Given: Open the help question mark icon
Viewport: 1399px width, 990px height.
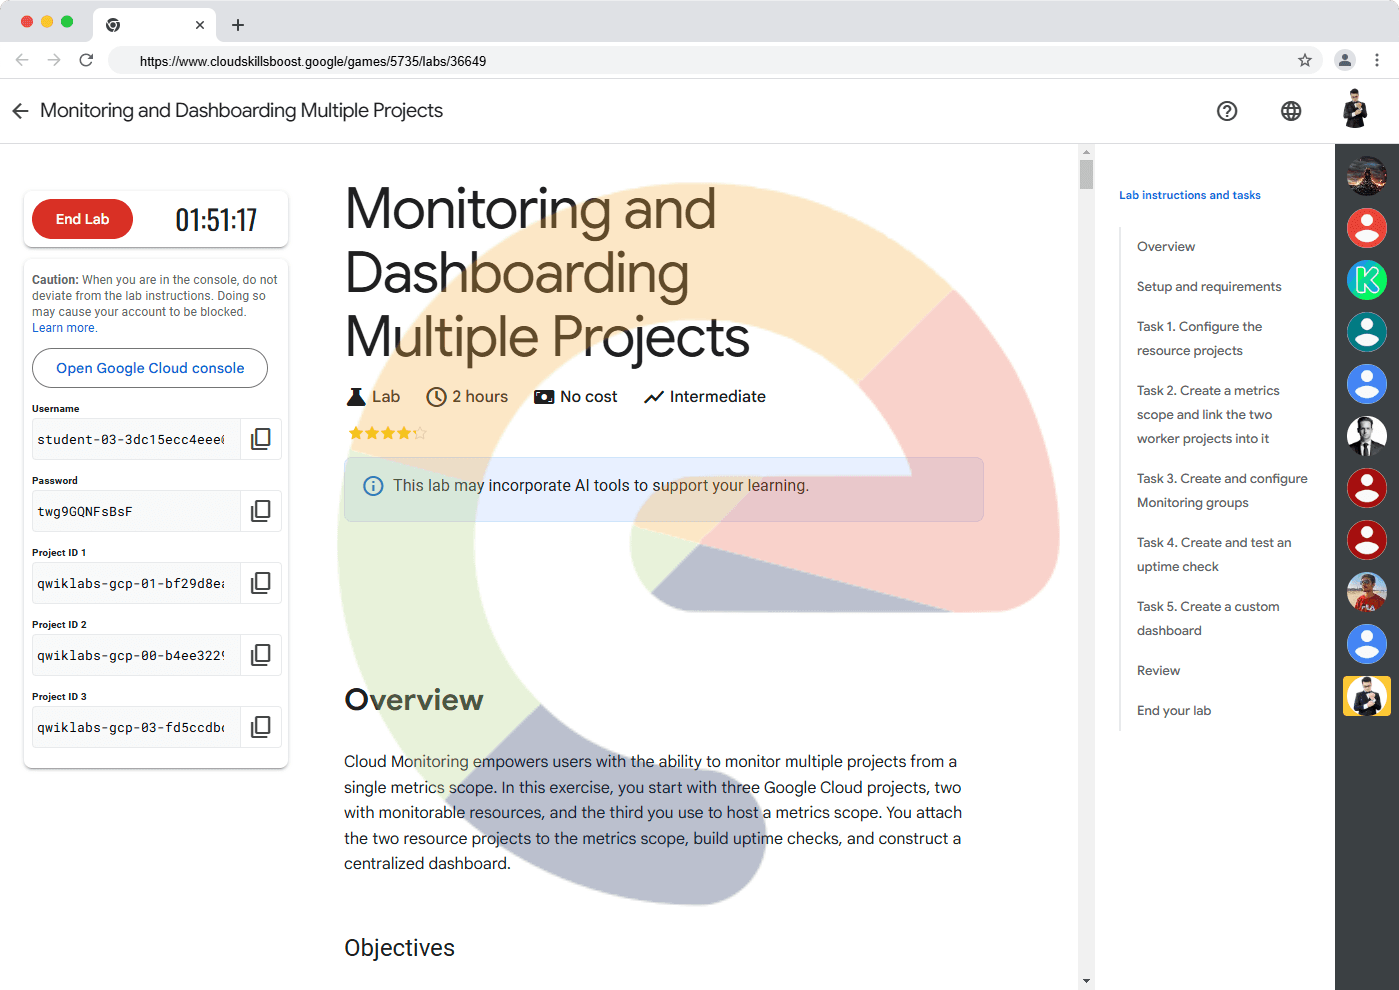Looking at the screenshot, I should [x=1227, y=111].
